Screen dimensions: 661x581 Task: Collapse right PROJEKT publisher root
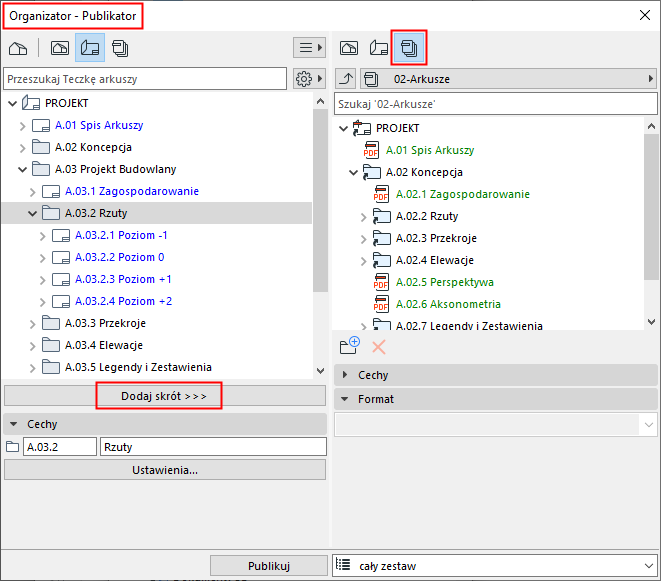(x=344, y=128)
